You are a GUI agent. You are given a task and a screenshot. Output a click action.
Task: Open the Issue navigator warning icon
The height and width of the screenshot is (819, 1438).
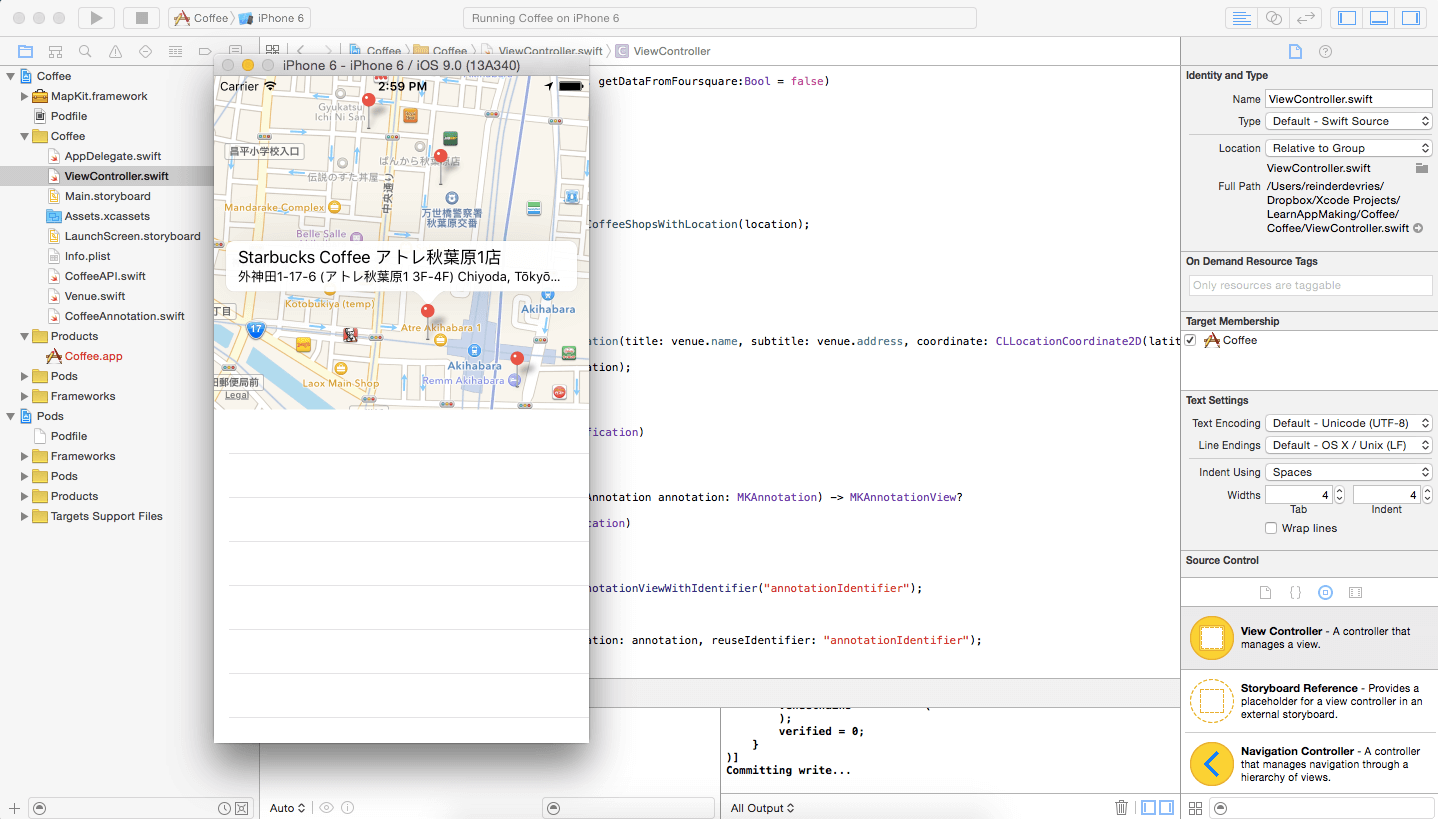[116, 51]
